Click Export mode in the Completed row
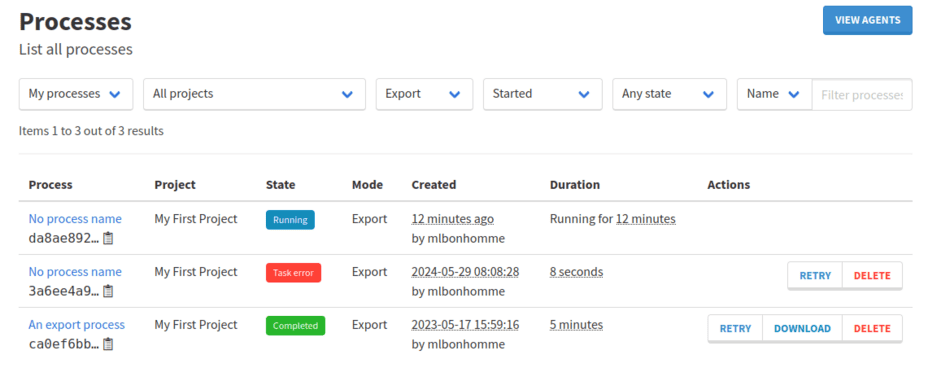Screen dimensions: 928x368 tap(369, 325)
